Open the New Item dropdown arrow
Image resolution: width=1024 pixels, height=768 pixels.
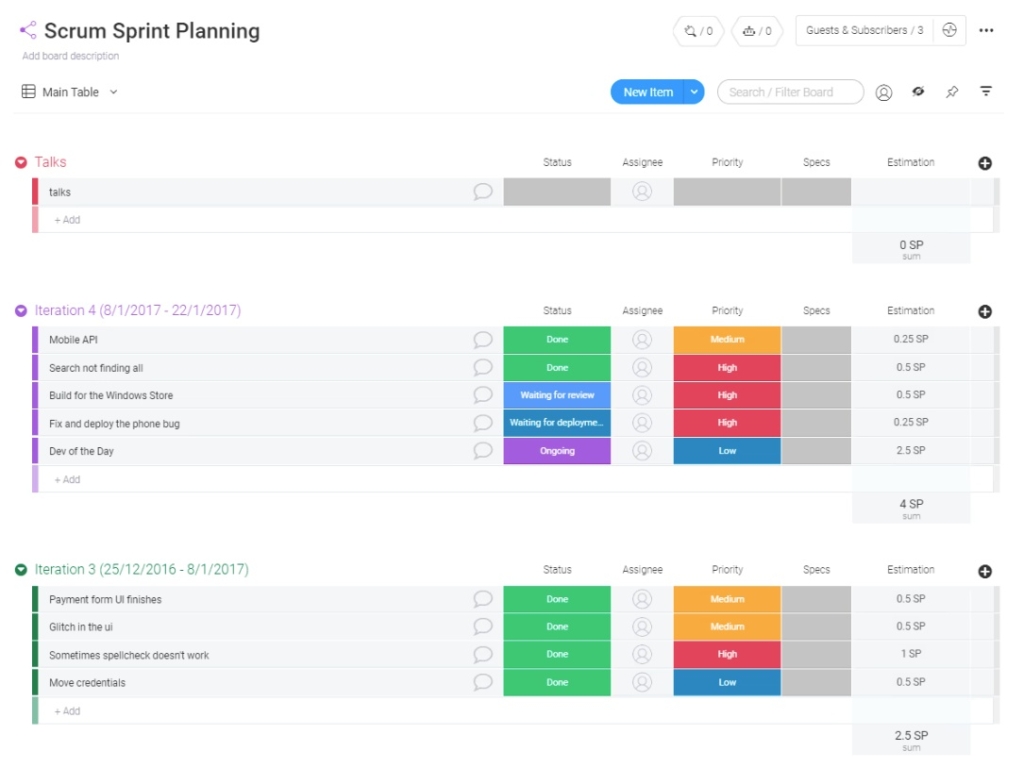tap(694, 91)
